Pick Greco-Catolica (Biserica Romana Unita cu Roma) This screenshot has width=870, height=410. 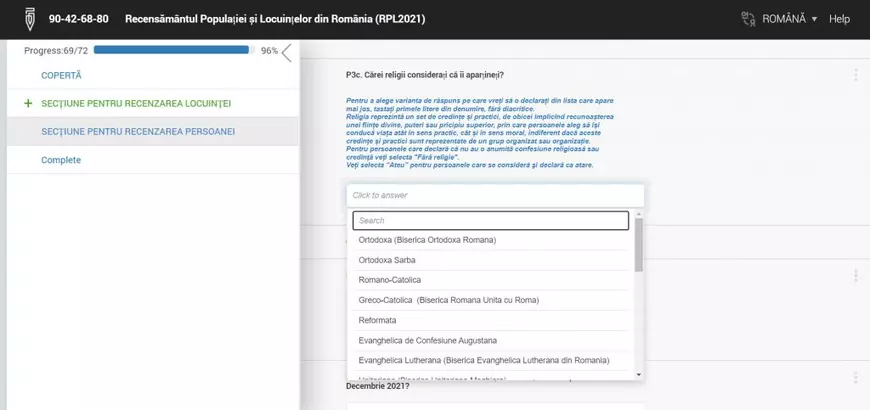click(x=448, y=300)
